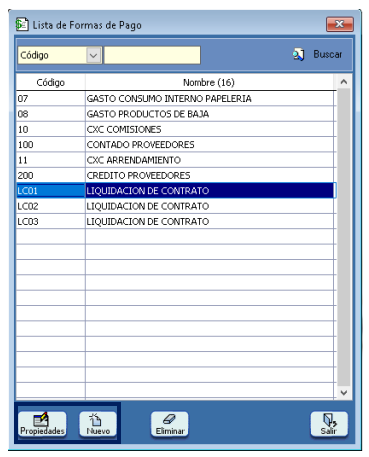Click the scrollbar down arrow
Screen dimensions: 369x457
pos(344,393)
